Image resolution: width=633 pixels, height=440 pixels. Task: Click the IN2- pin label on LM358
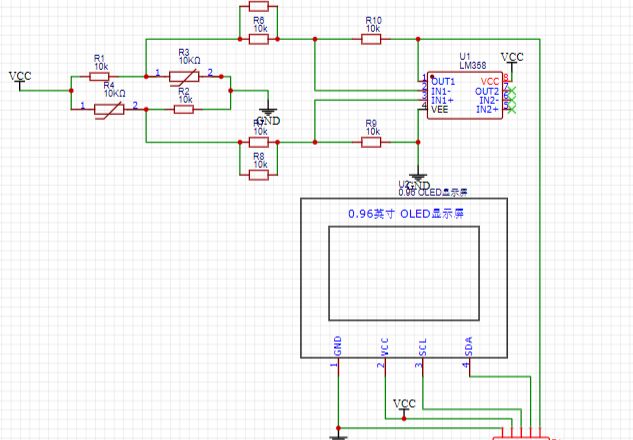(489, 100)
